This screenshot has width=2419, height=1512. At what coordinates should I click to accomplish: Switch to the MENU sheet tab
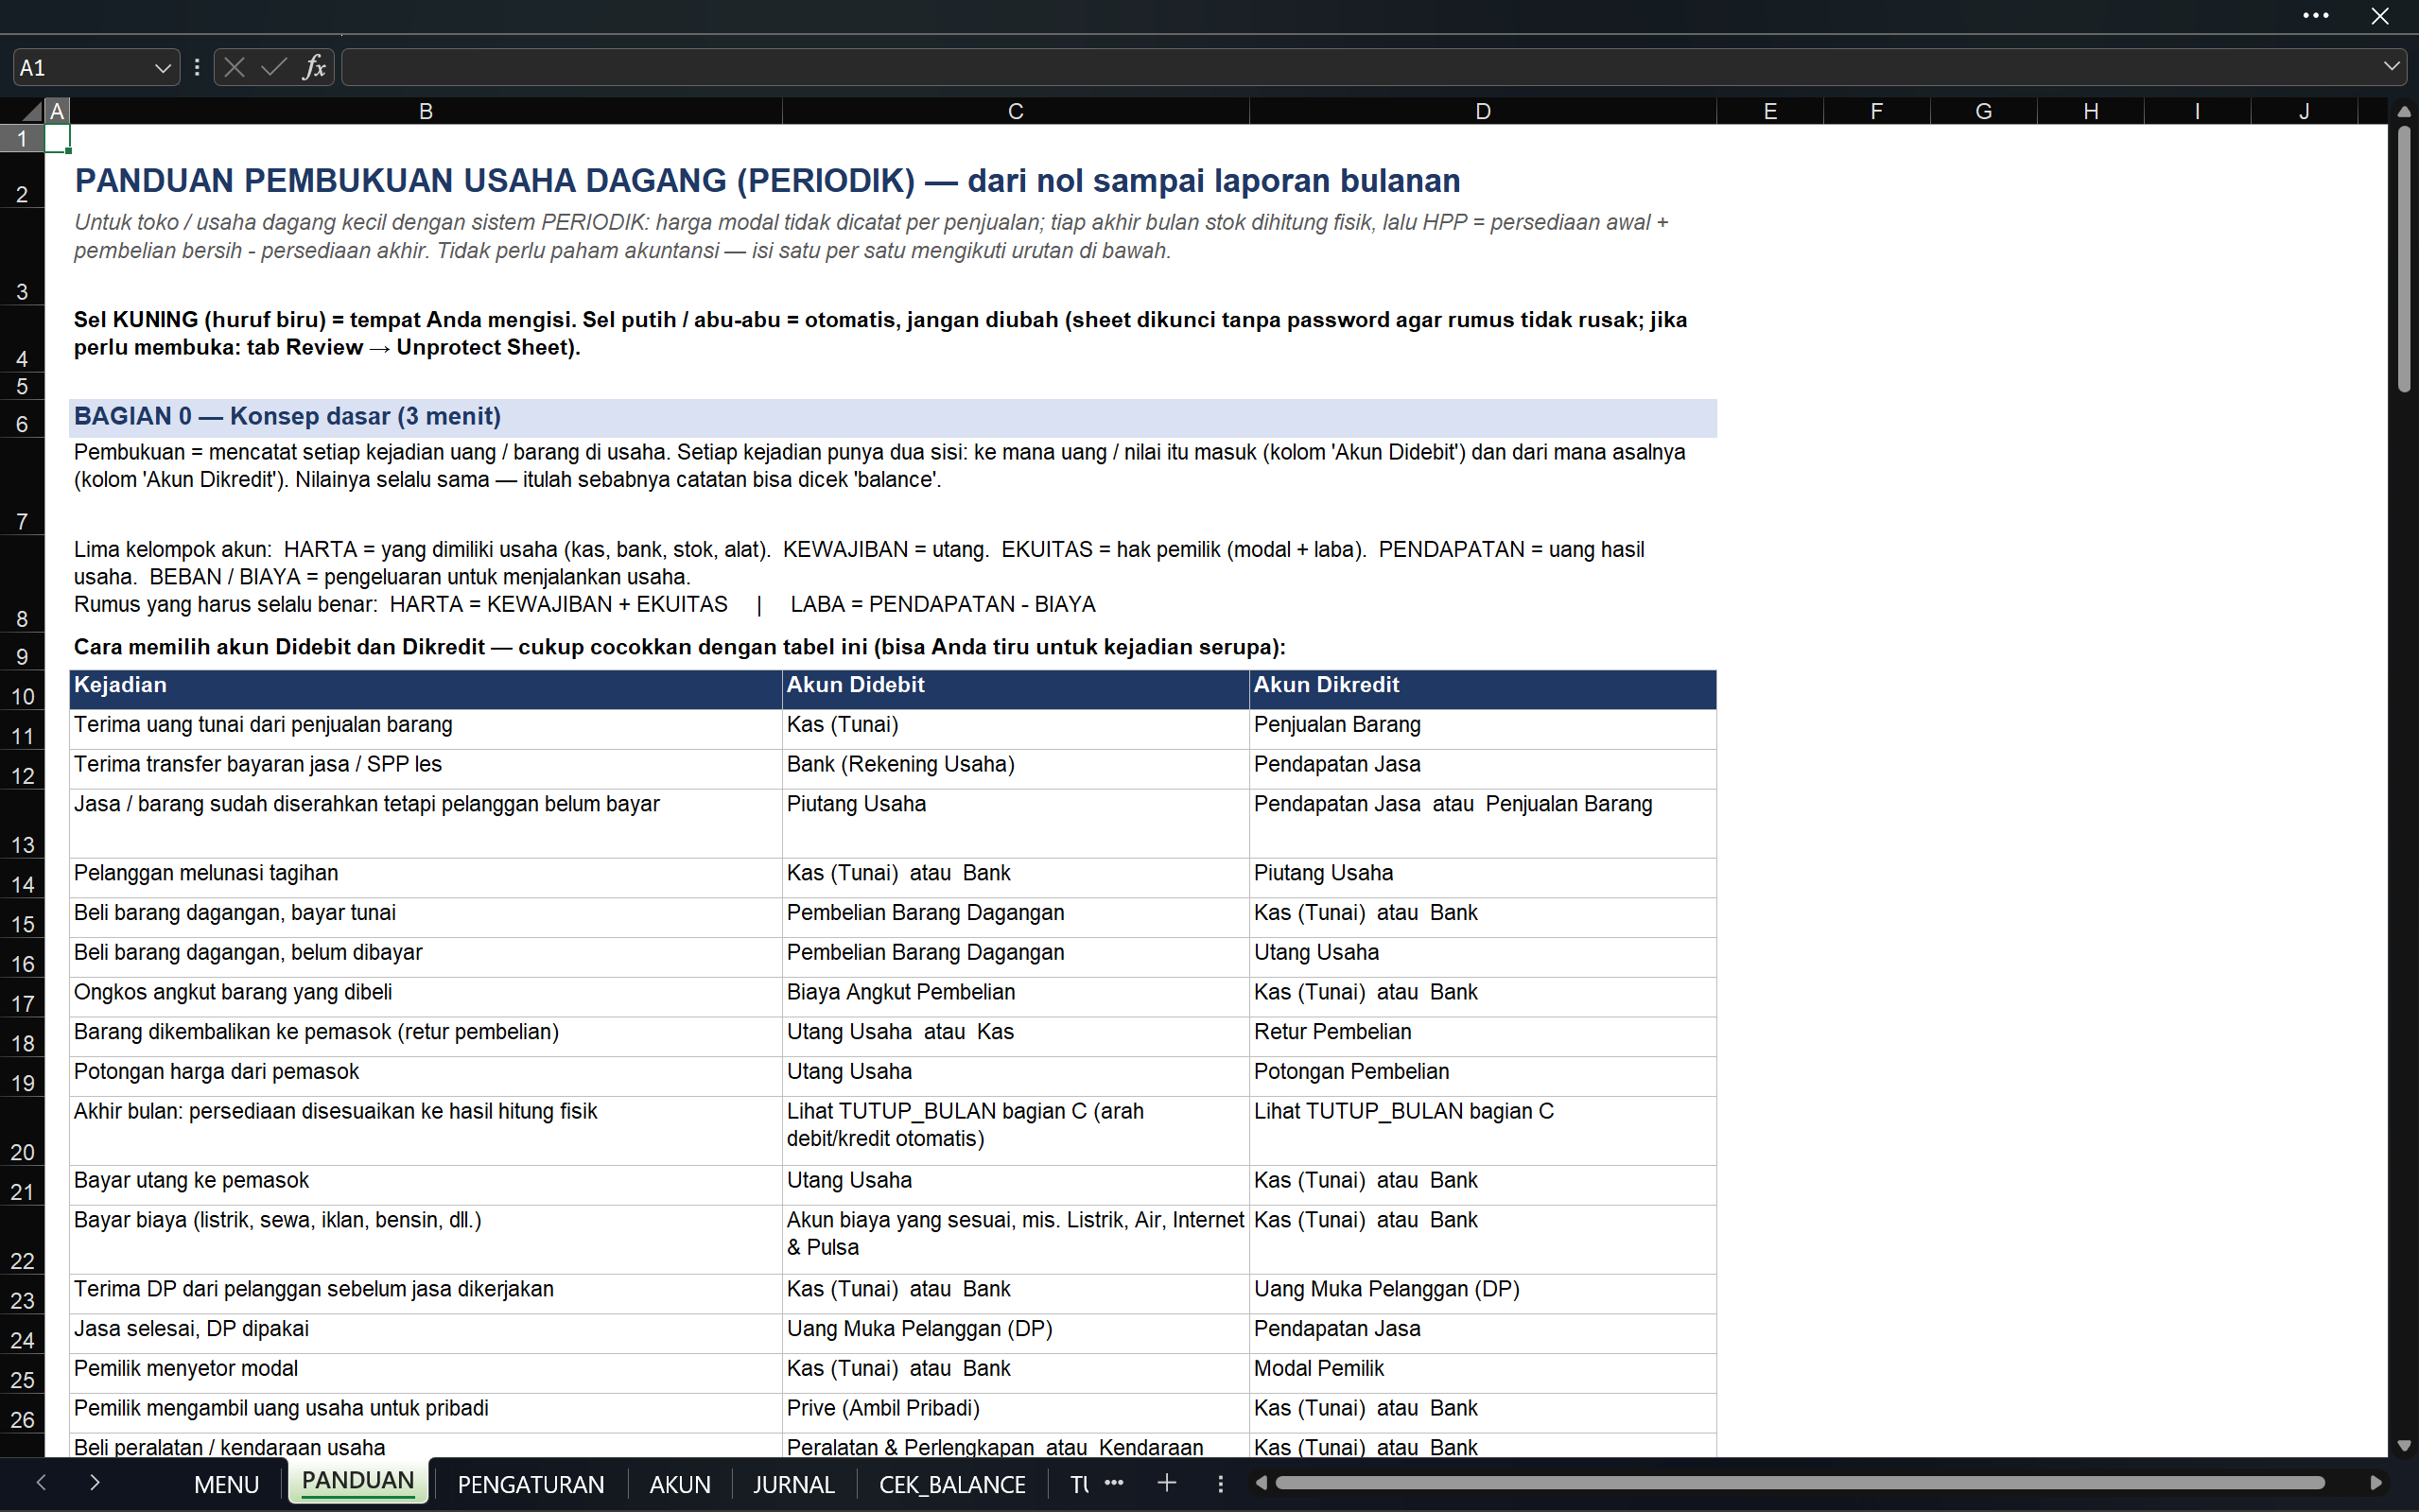tap(227, 1484)
